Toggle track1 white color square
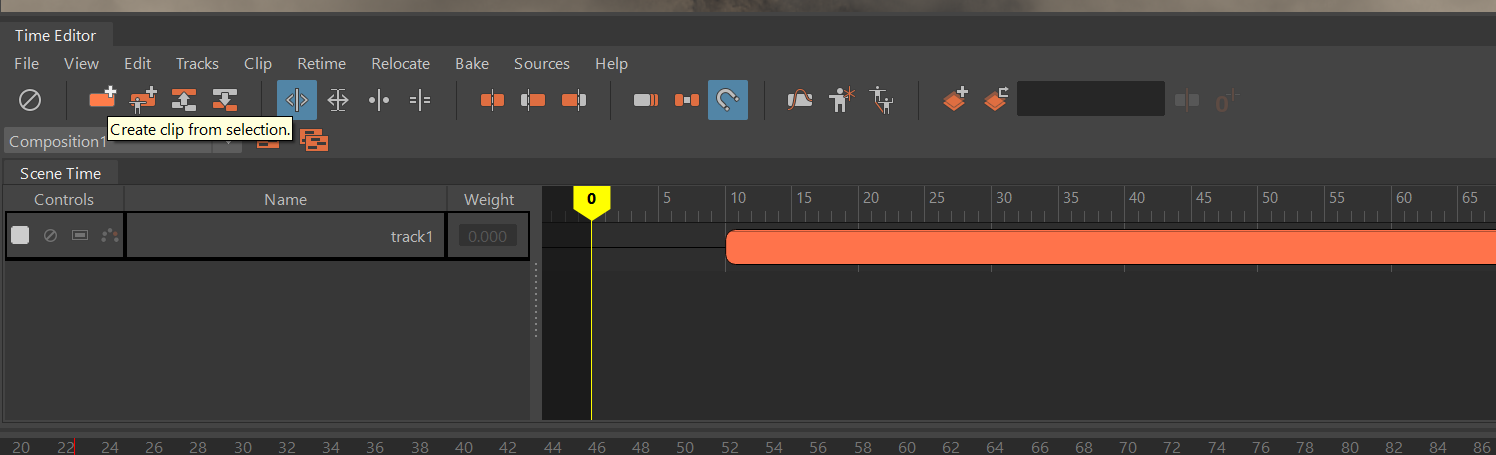1496x455 pixels. click(x=20, y=235)
